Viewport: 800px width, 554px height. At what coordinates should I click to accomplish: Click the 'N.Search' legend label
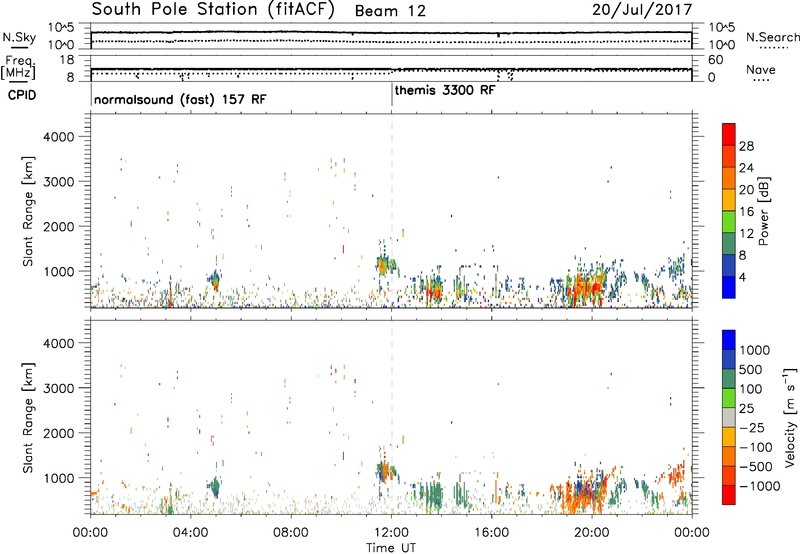772,37
